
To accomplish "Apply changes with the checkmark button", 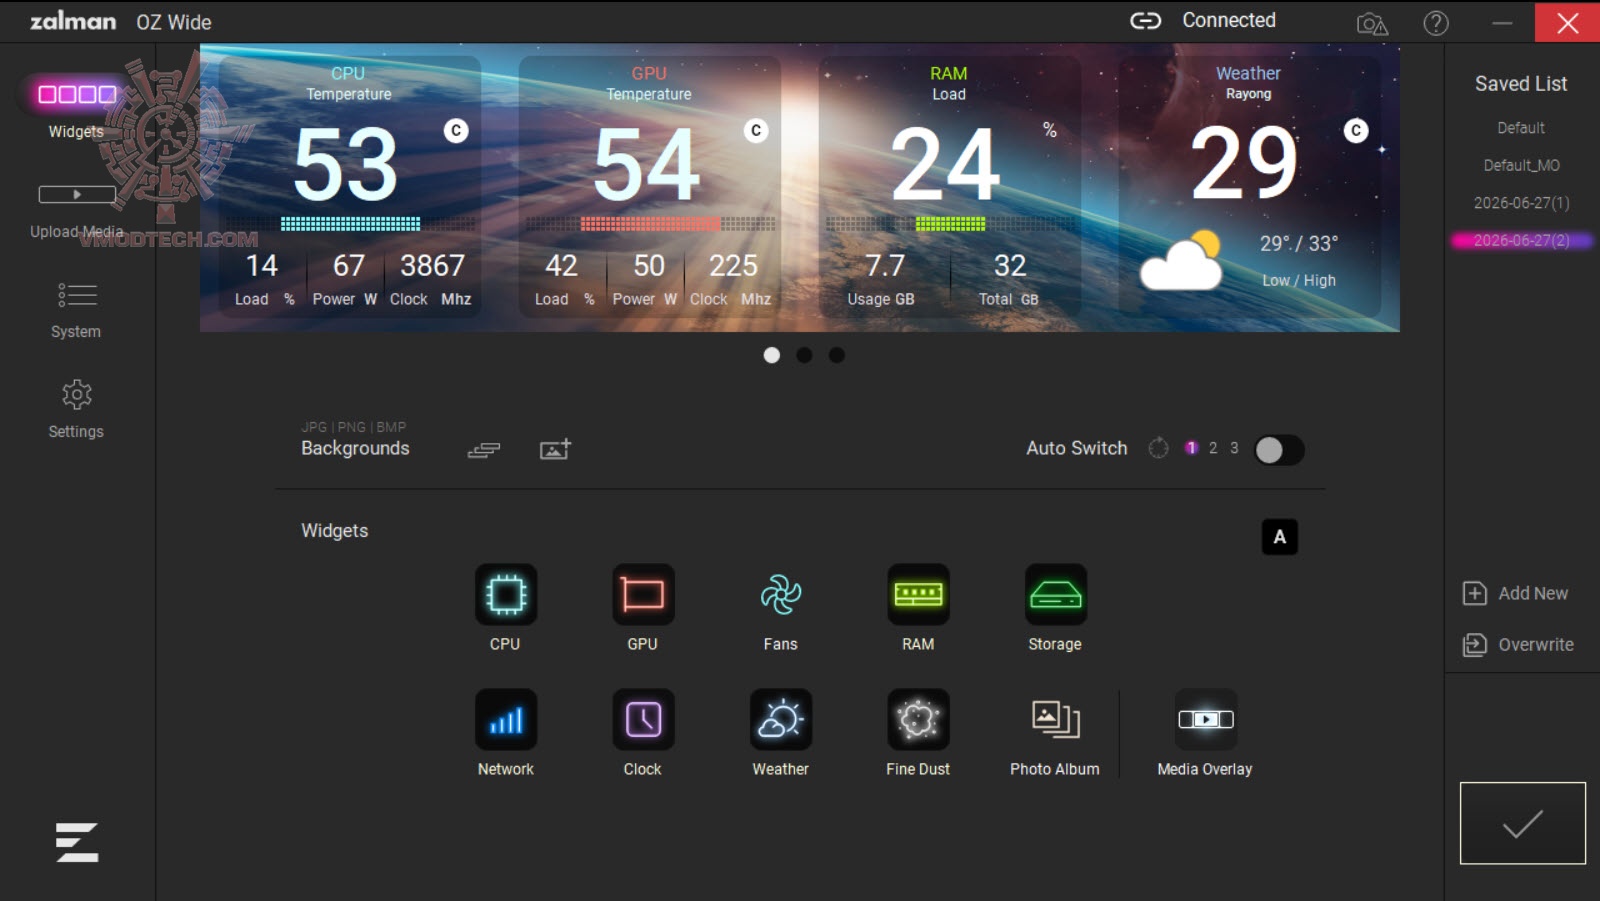I will tap(1523, 823).
